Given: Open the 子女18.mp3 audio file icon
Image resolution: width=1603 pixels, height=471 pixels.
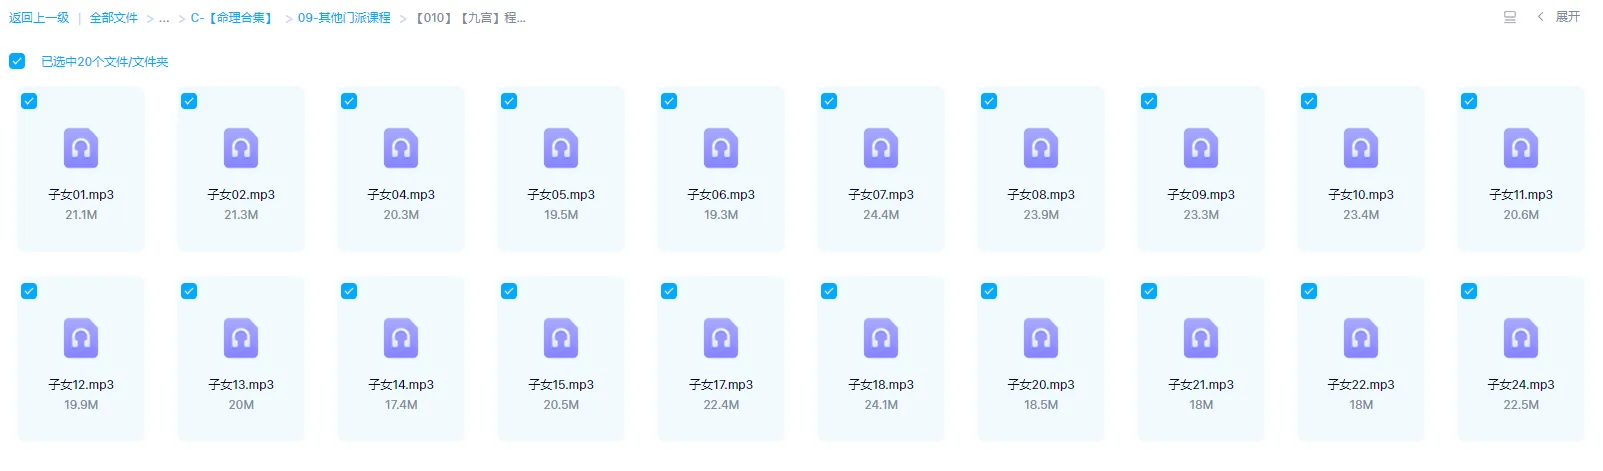Looking at the screenshot, I should 881,338.
